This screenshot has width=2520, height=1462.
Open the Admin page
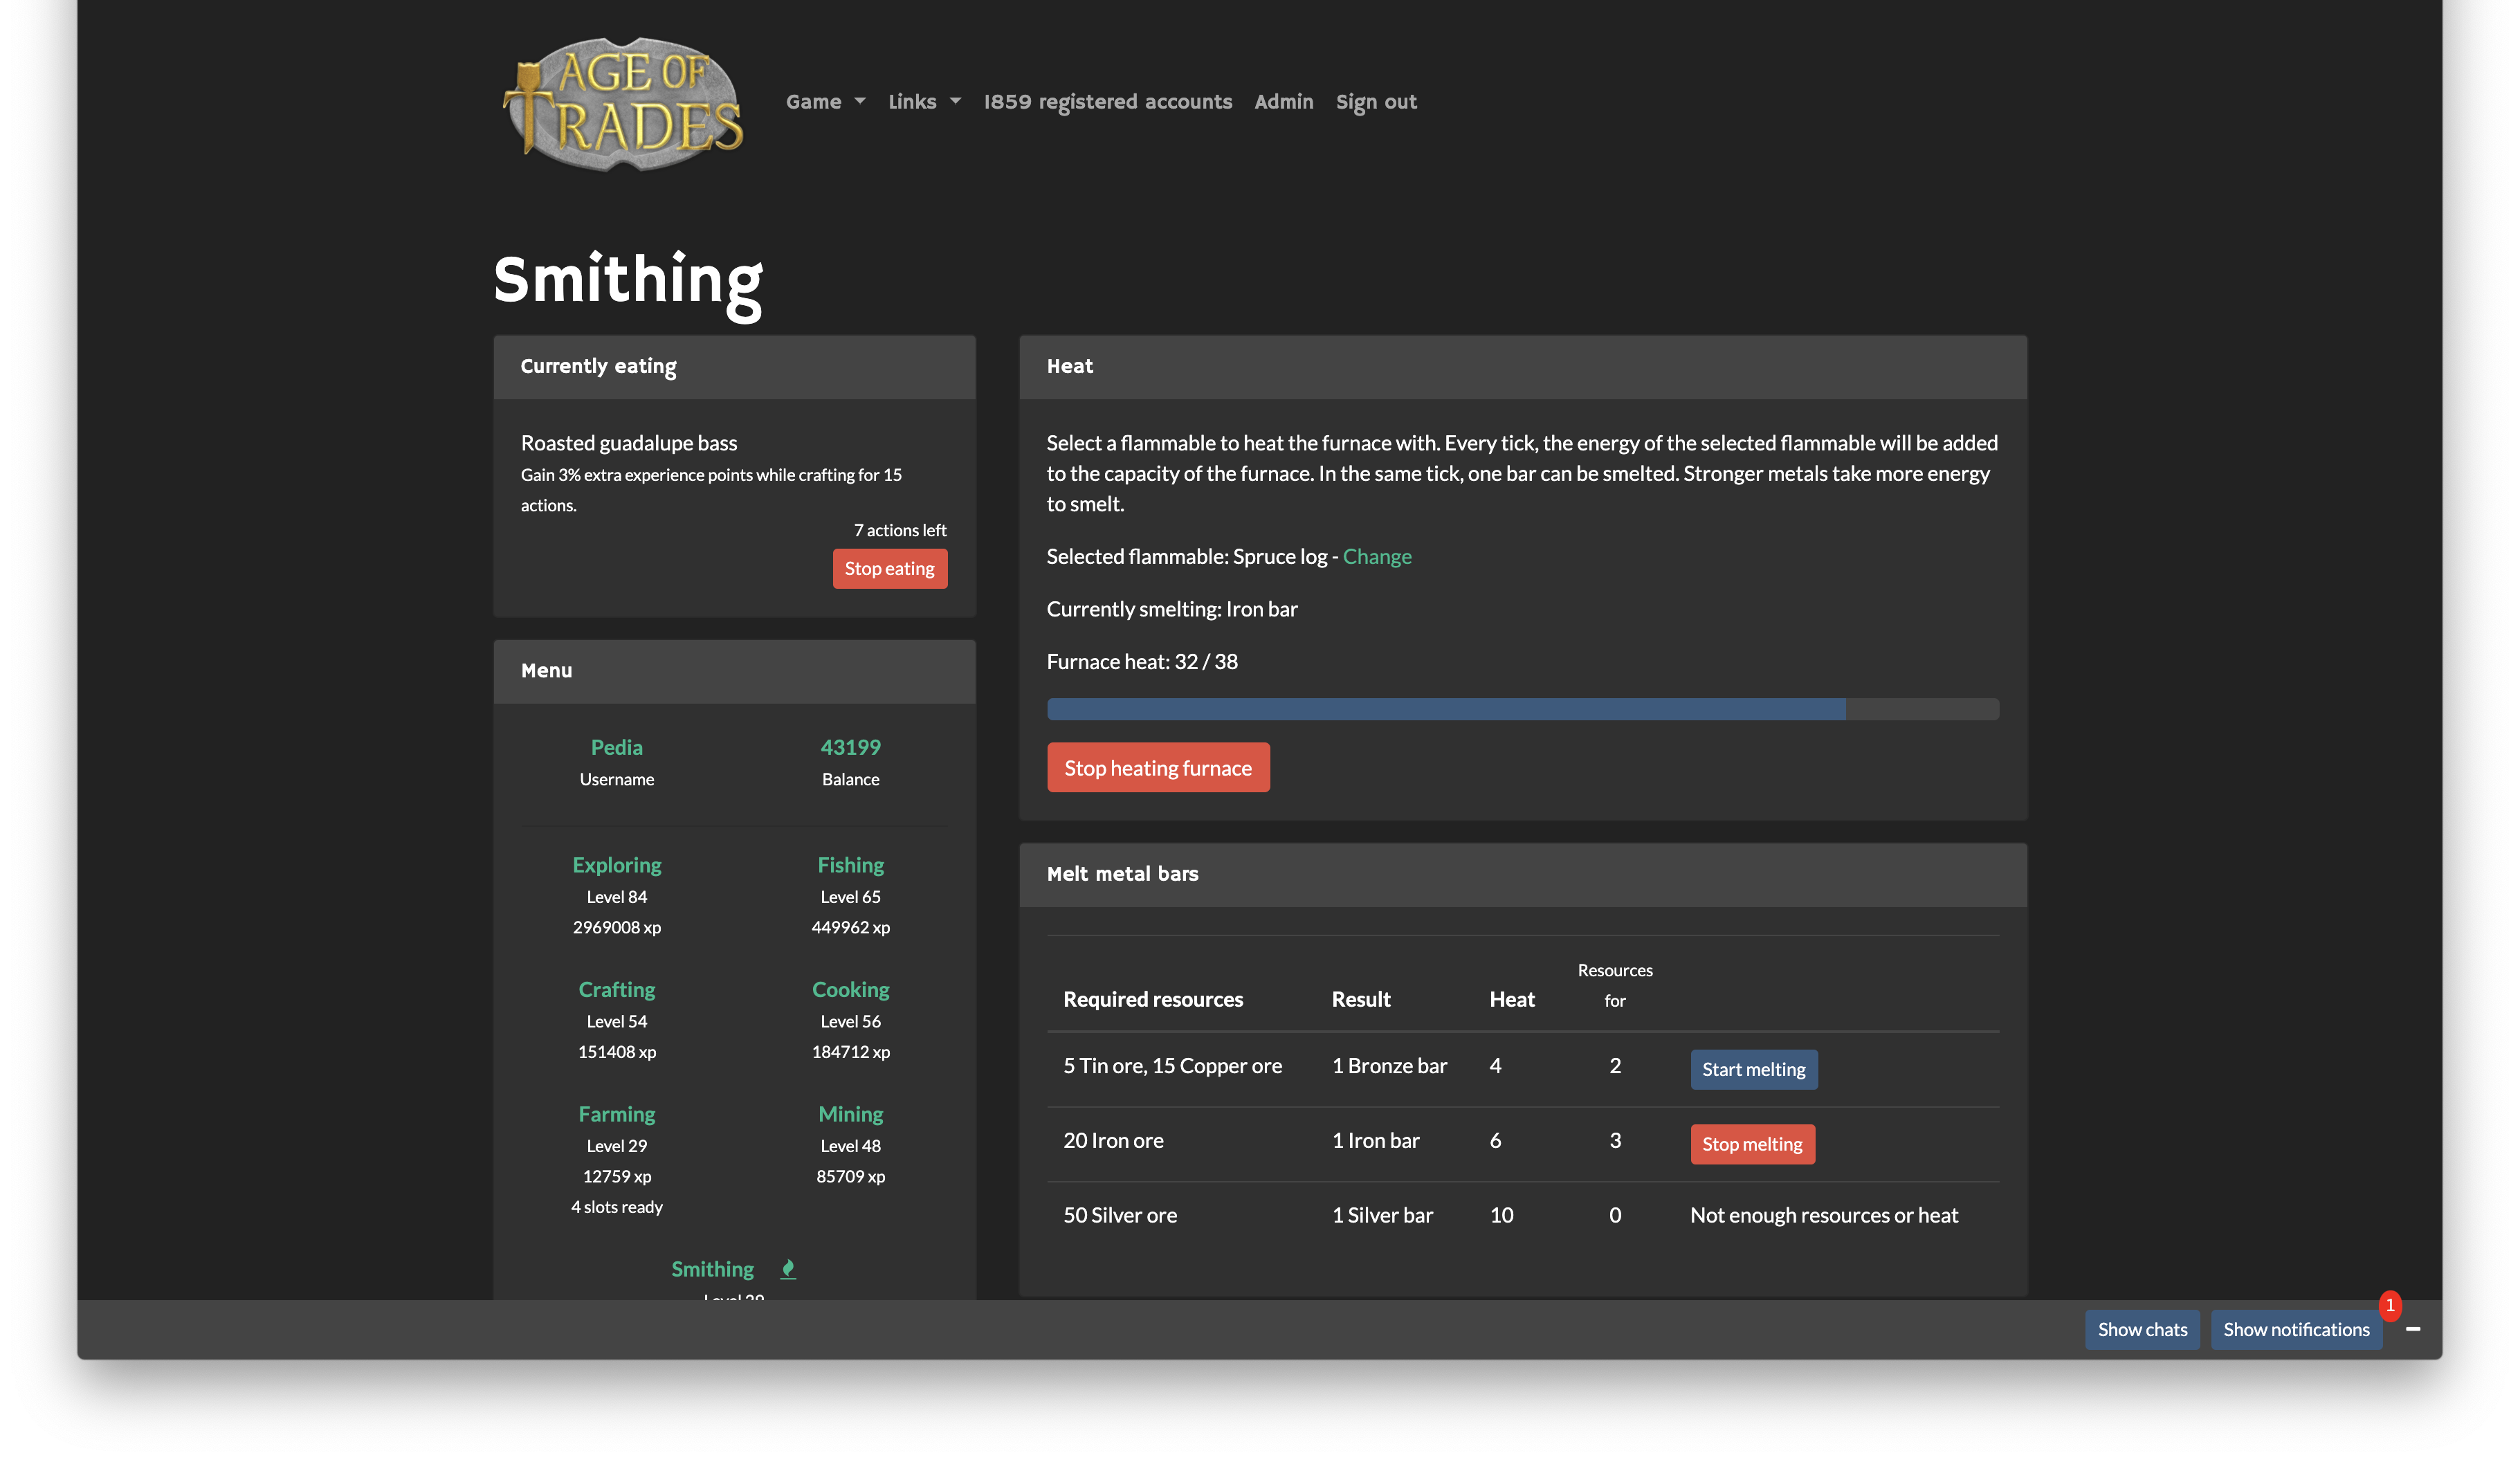point(1283,101)
